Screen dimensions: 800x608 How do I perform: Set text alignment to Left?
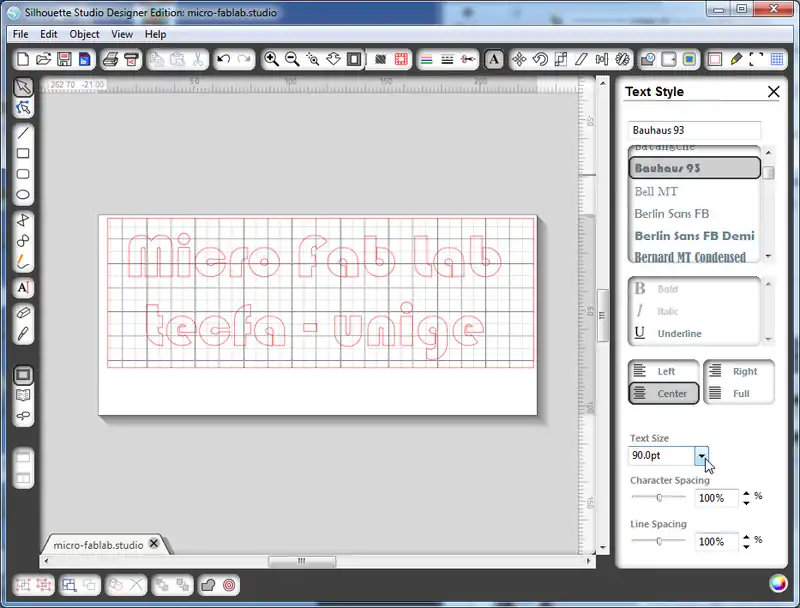pyautogui.click(x=663, y=371)
